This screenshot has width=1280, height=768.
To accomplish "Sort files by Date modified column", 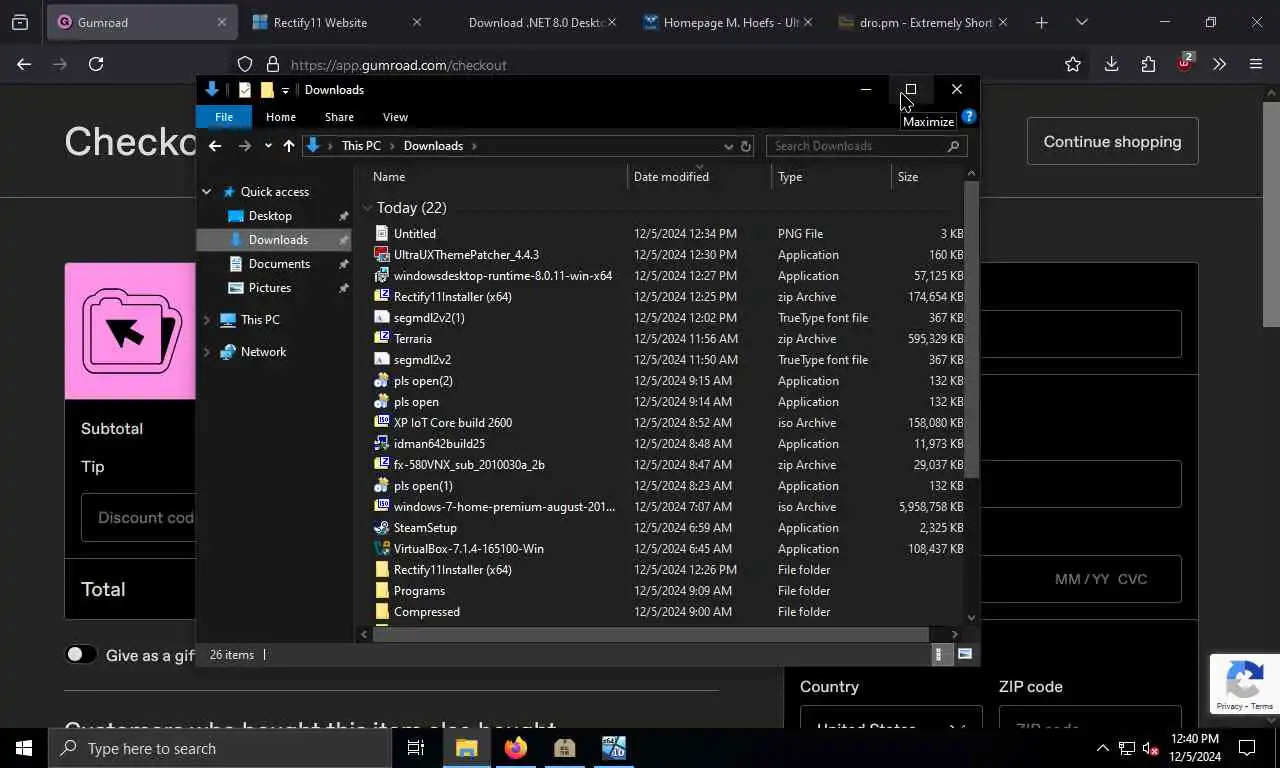I will click(x=671, y=177).
